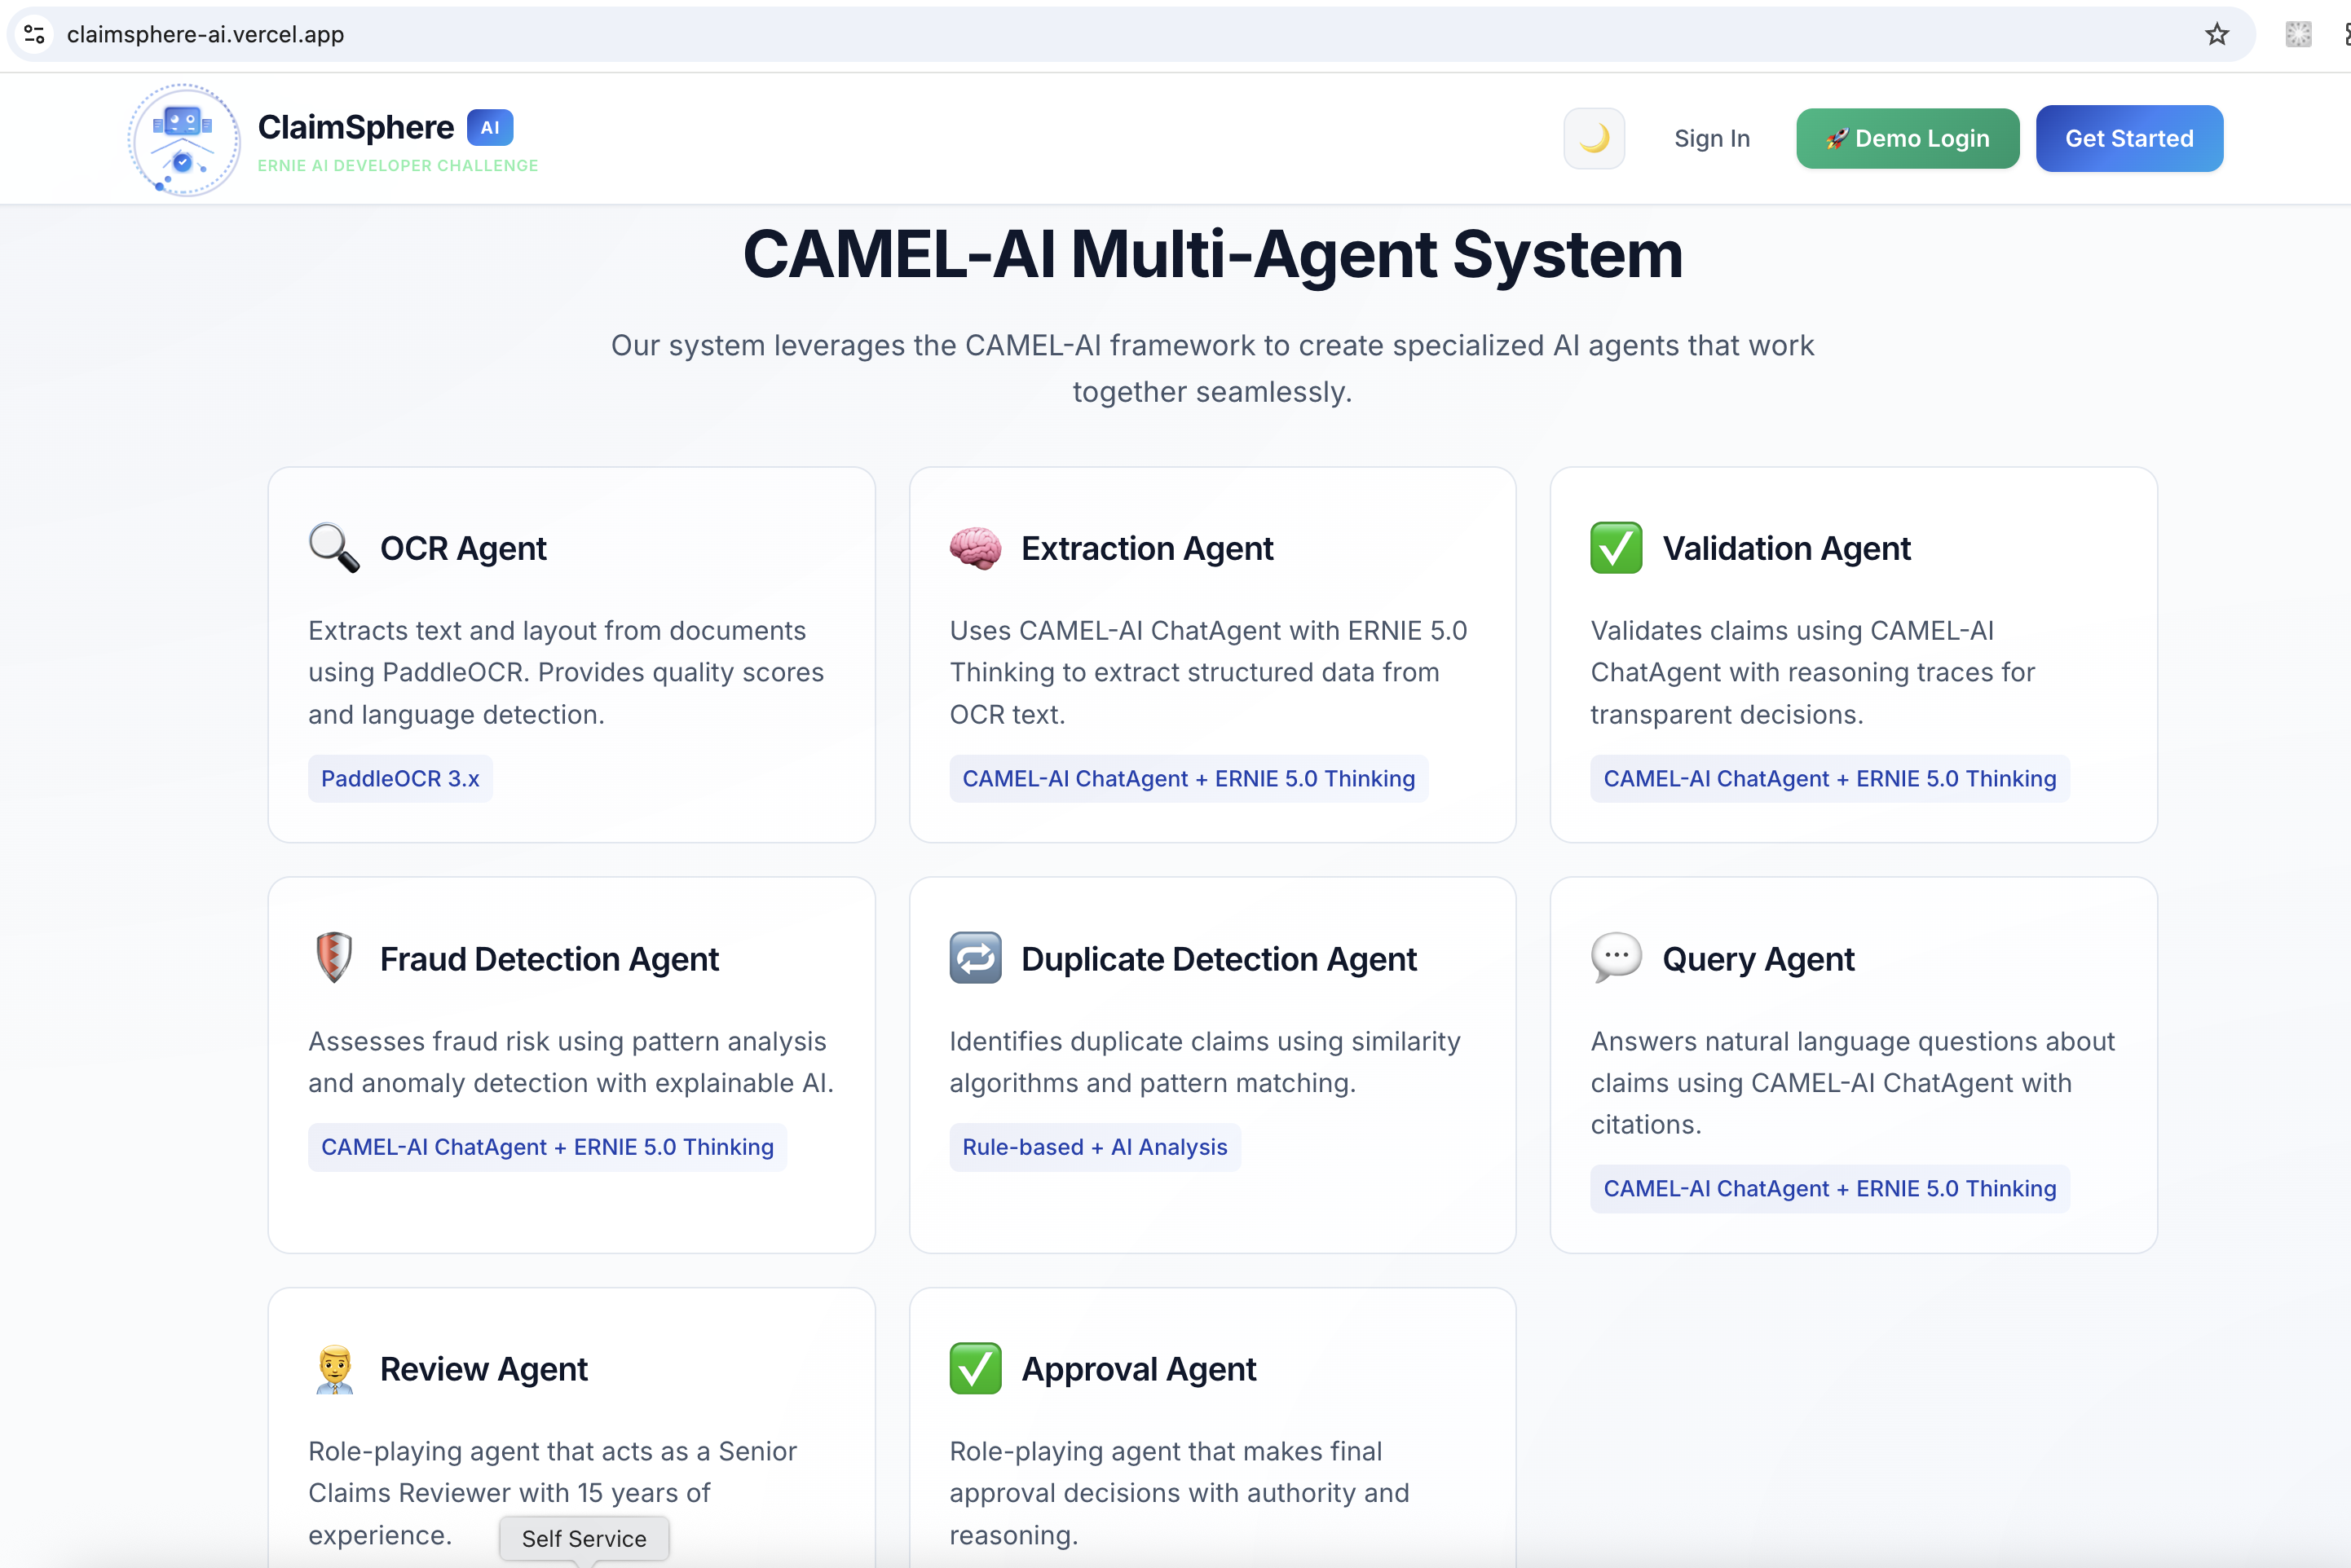The height and width of the screenshot is (1568, 2351).
Task: Click the OCR Agent magnifying glass icon
Action: 333,548
